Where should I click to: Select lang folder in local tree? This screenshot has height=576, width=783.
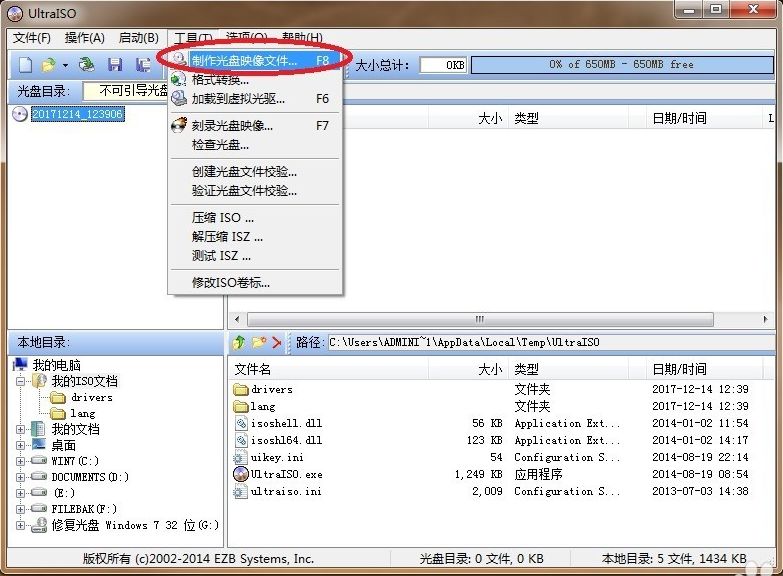click(x=82, y=414)
